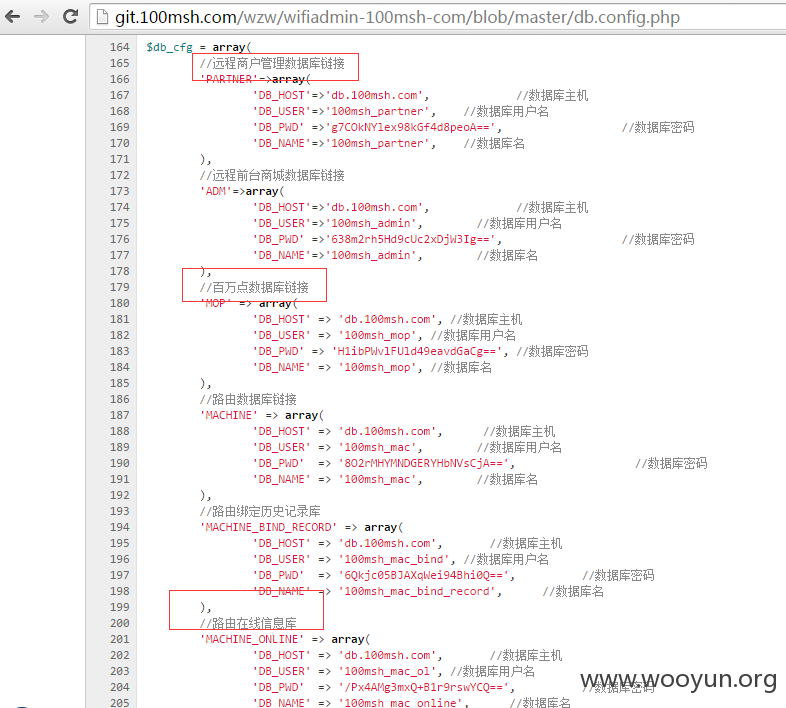
Task: Click the 'H1ibPWvlFUld49eavdGaCg==' password string
Action: tap(417, 351)
